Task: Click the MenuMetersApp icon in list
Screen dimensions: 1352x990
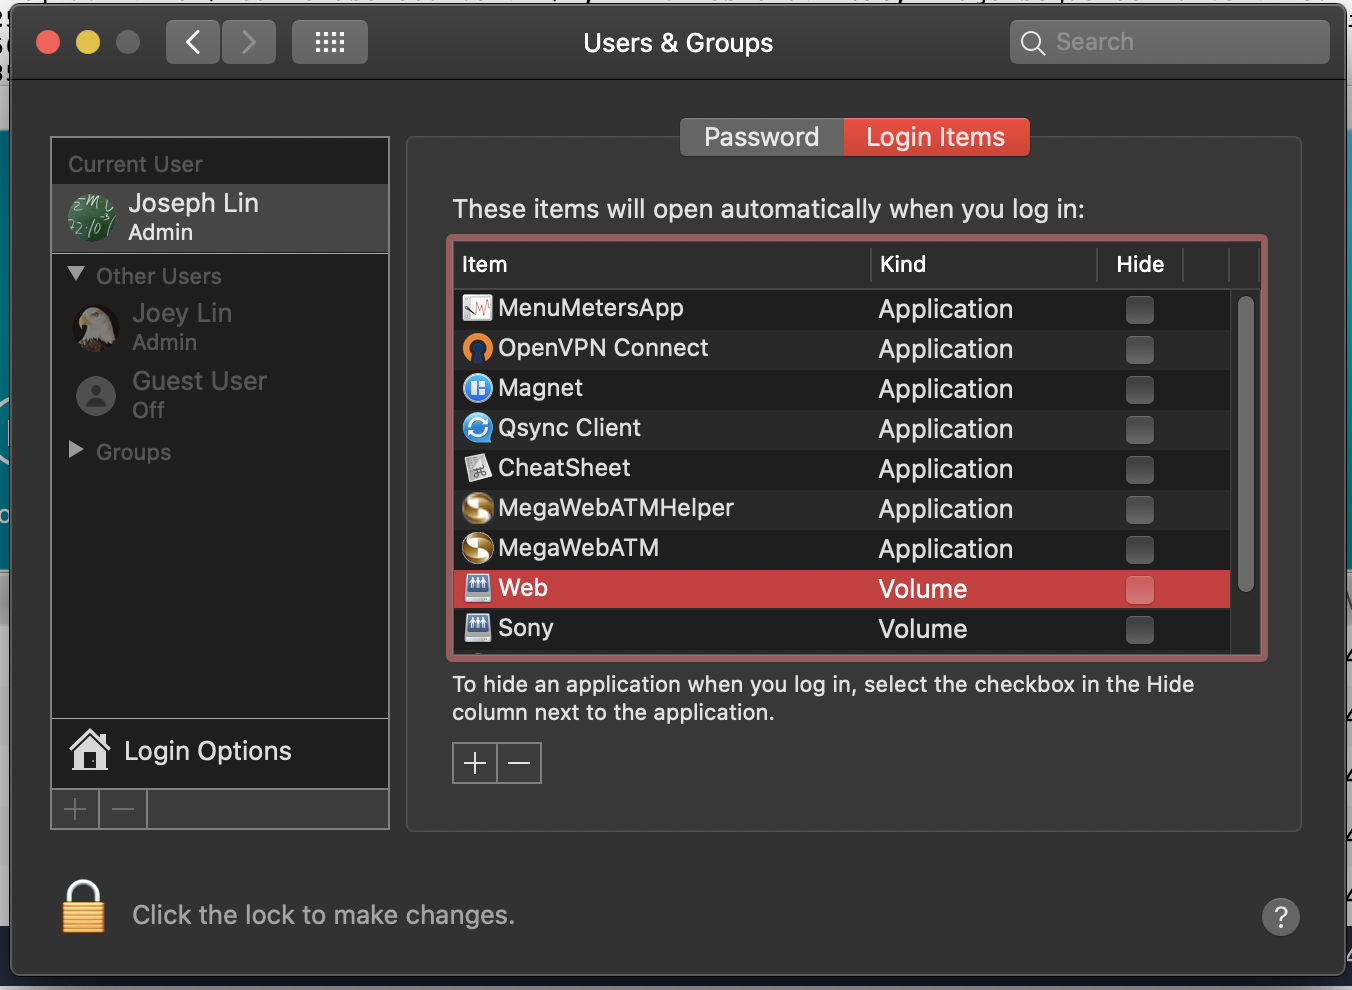Action: [x=477, y=308]
